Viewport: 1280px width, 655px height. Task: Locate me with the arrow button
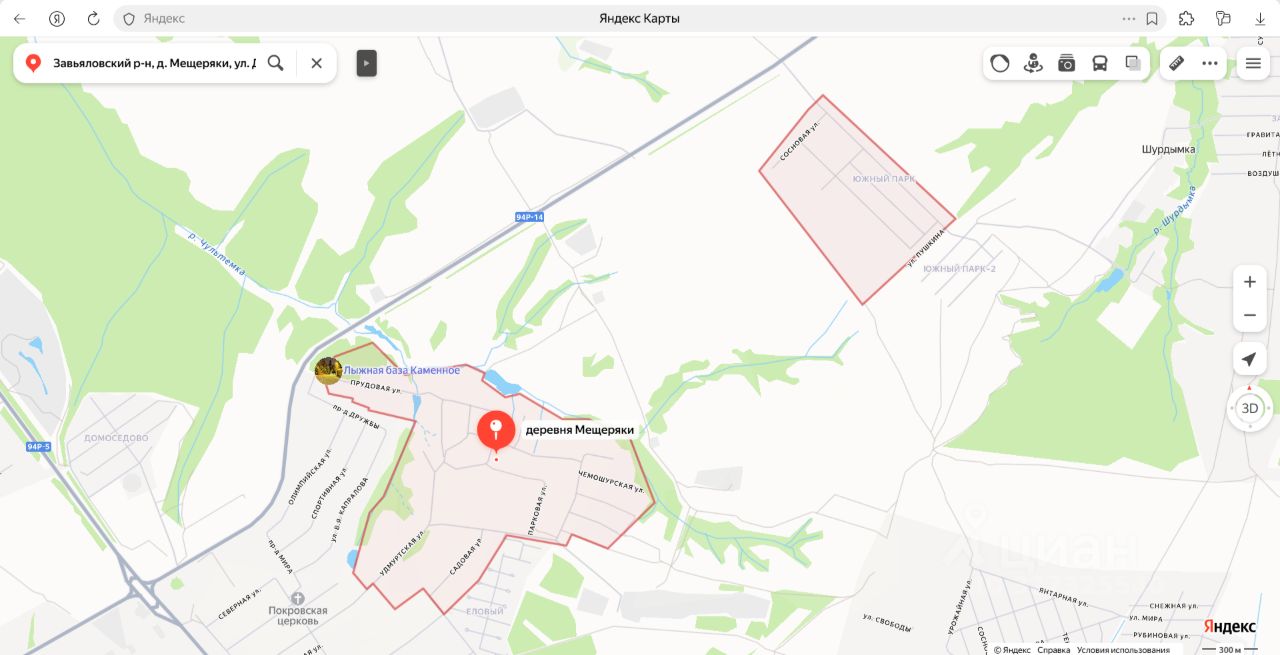coord(1249,359)
